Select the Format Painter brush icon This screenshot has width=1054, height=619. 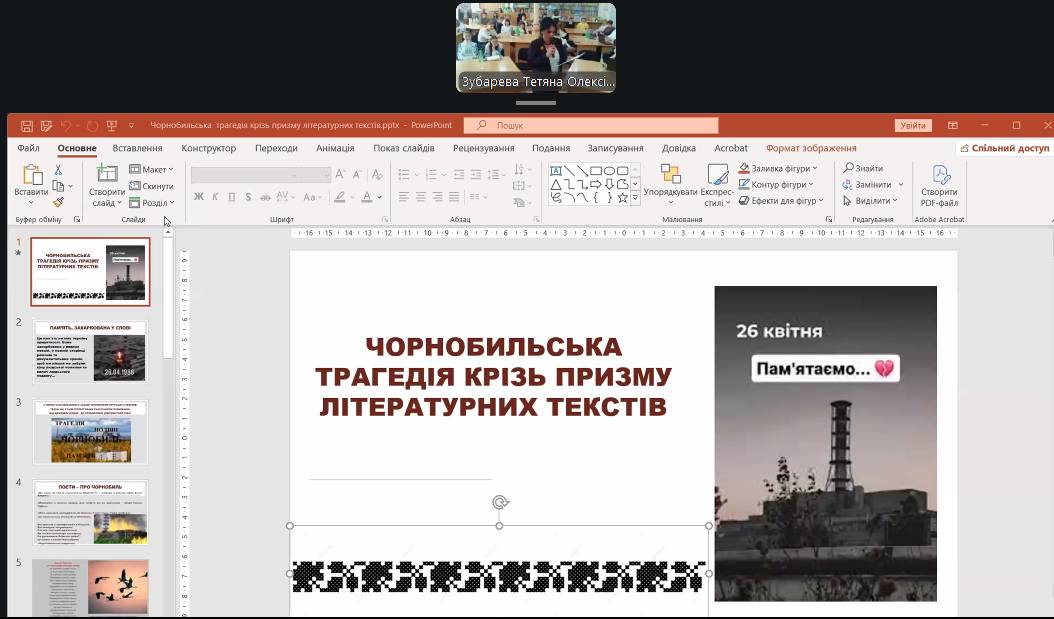tap(59, 202)
